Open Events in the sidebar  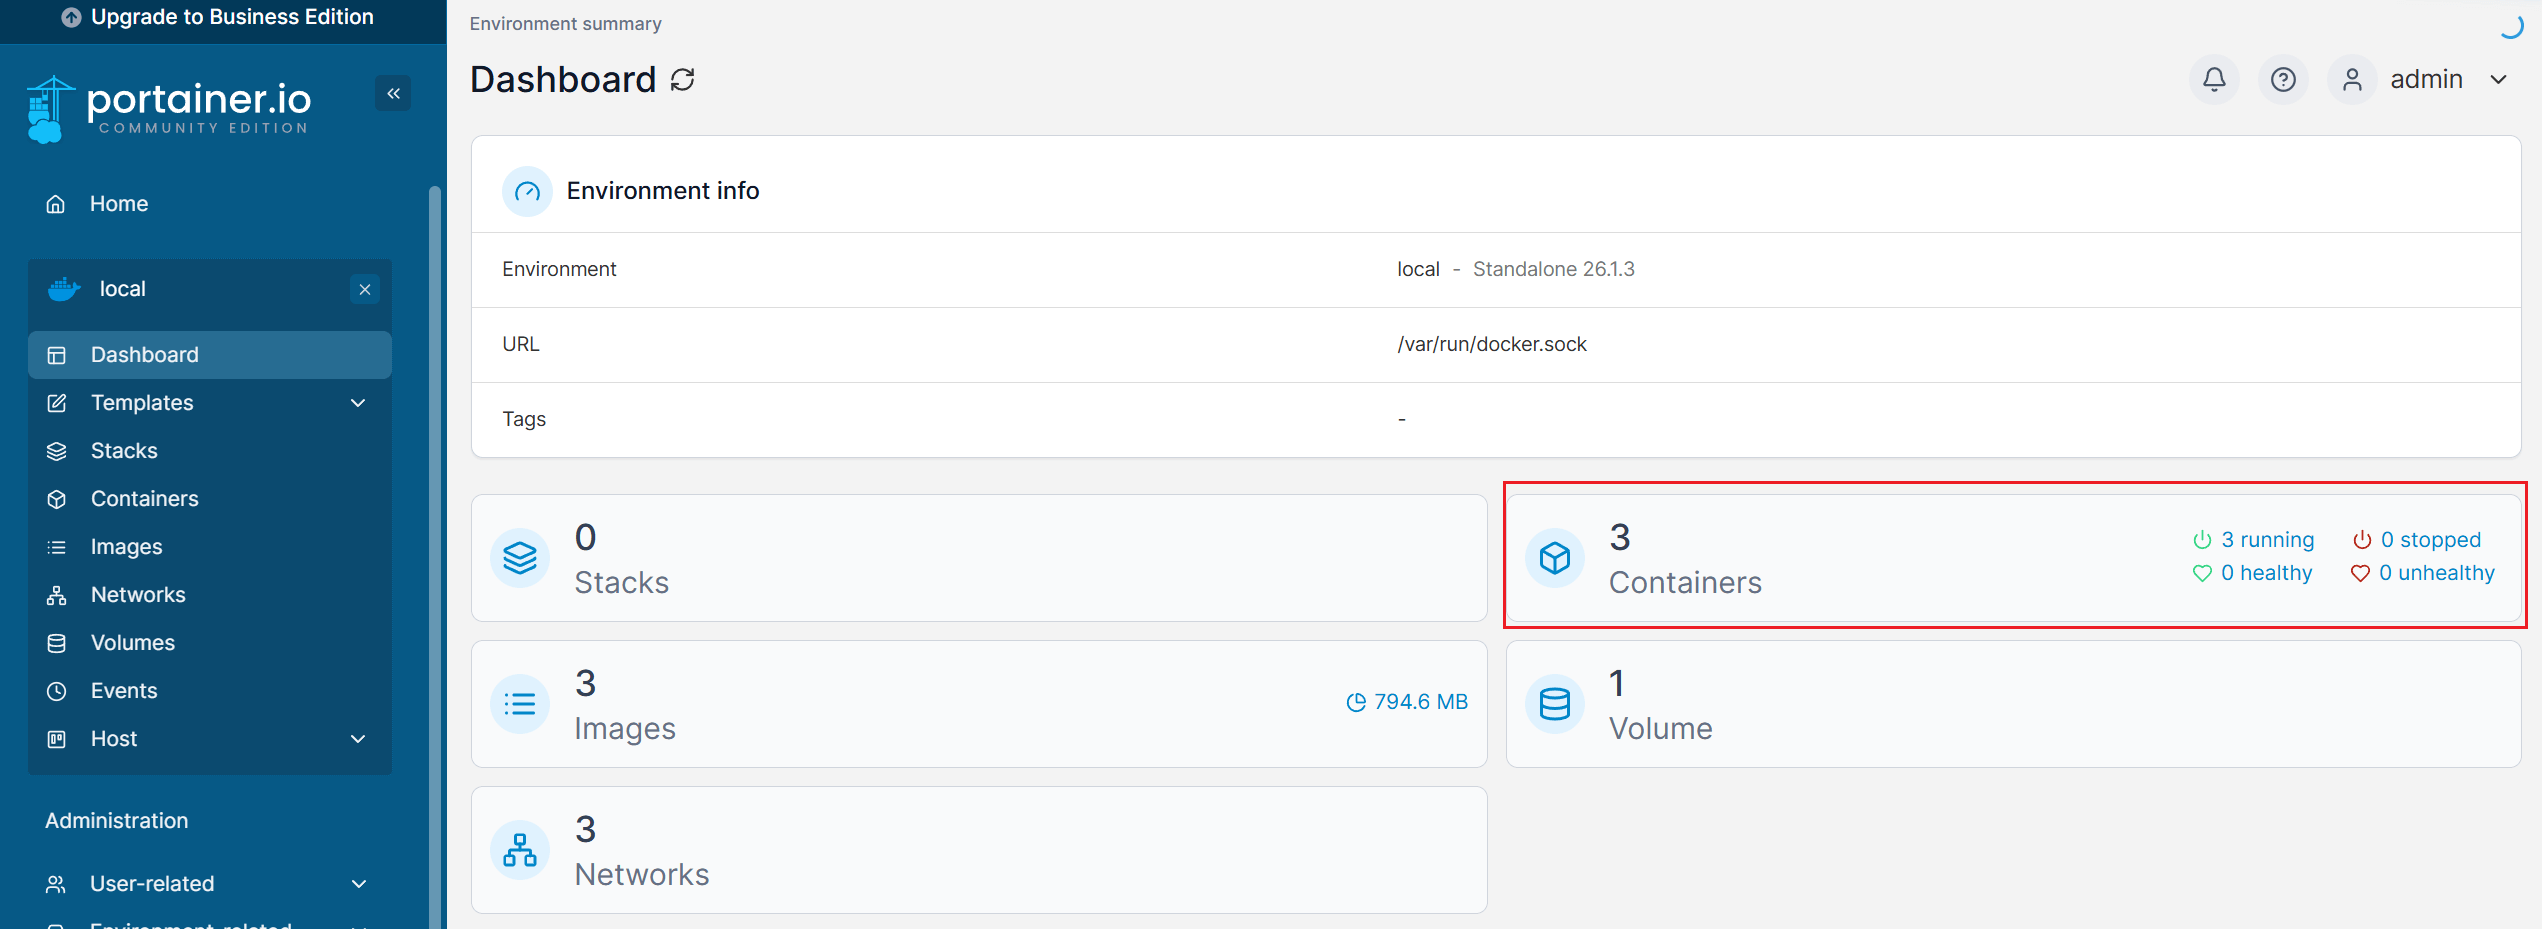tap(123, 691)
